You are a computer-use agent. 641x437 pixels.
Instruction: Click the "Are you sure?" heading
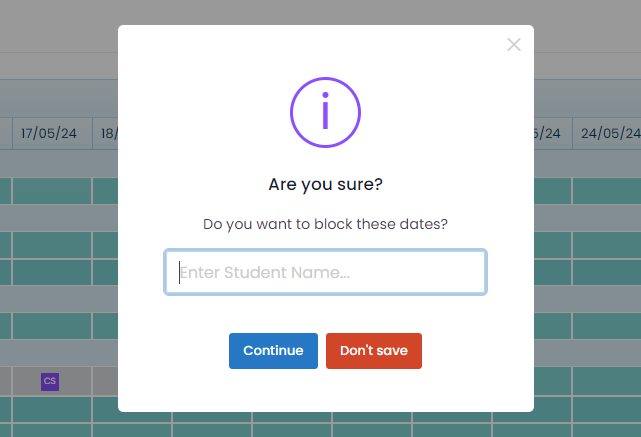tap(325, 185)
